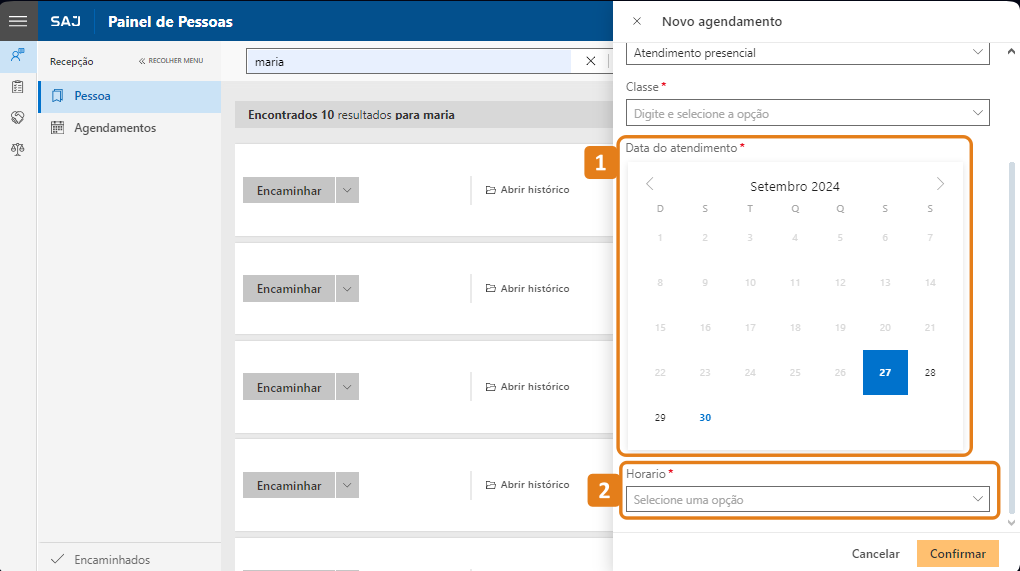Click the first Encaminhar button
1020x571 pixels.
pyautogui.click(x=289, y=191)
